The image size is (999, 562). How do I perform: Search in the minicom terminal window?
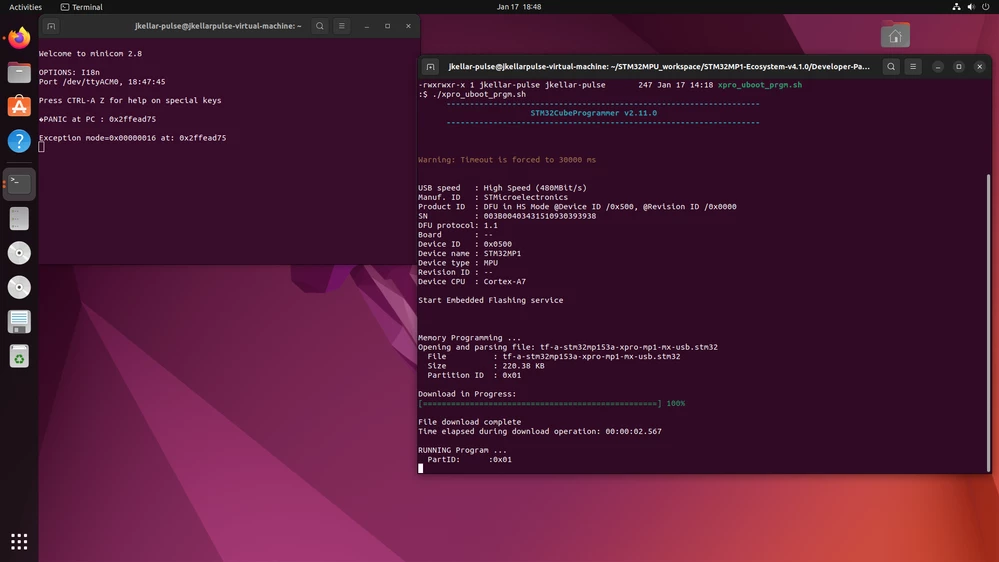point(320,26)
